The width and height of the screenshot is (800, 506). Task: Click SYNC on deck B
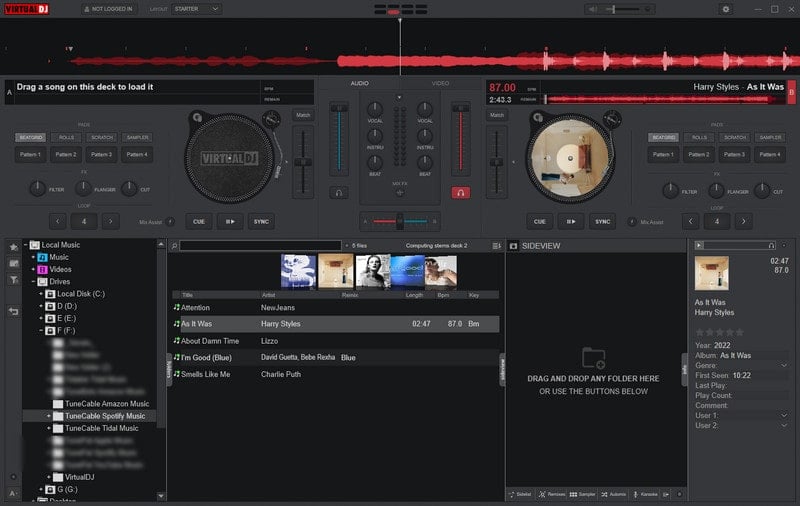coord(603,221)
